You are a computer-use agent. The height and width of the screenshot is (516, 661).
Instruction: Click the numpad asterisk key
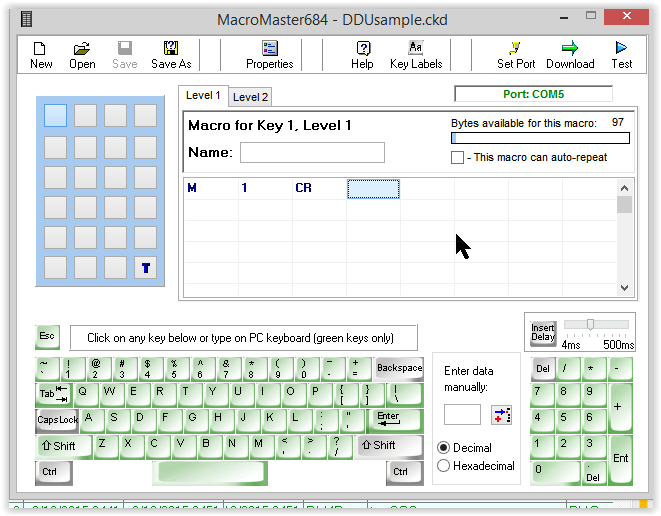[x=594, y=369]
